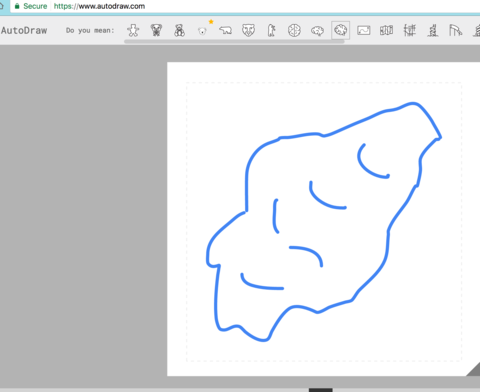Pick the fence-like scribble suggestion icon
This screenshot has height=392, width=480.
tap(410, 30)
